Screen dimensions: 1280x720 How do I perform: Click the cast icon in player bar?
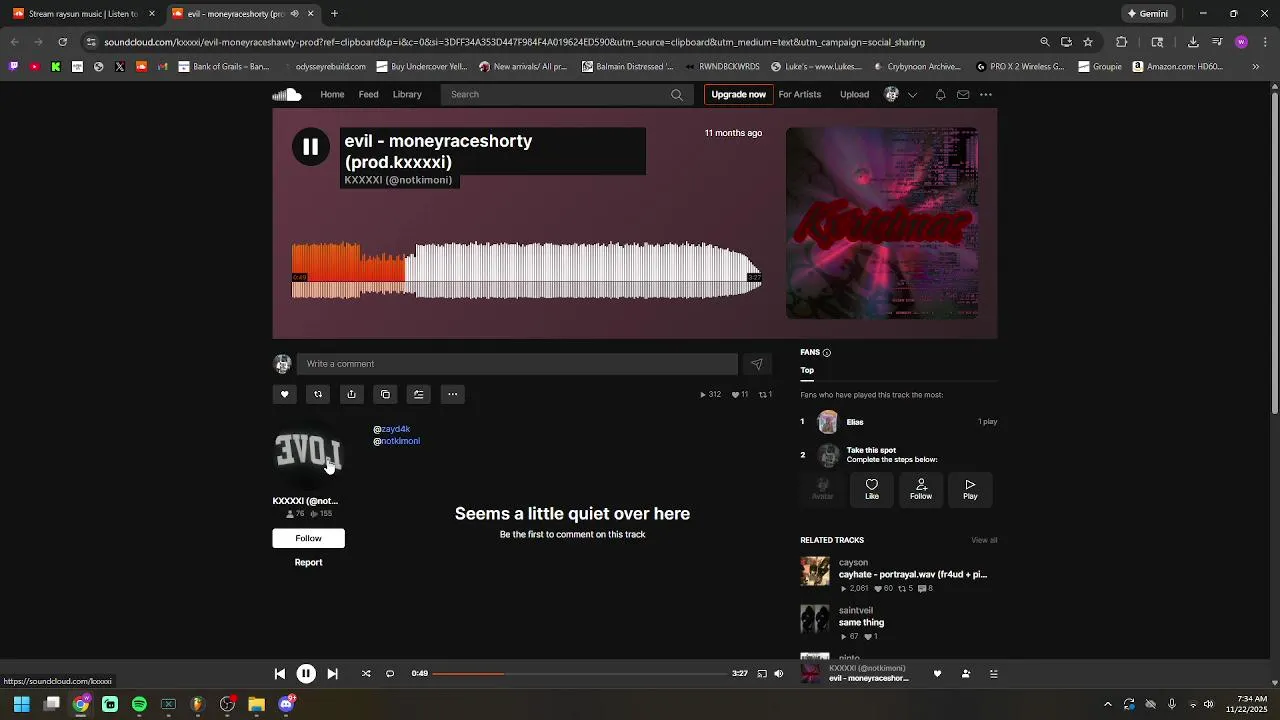(762, 674)
